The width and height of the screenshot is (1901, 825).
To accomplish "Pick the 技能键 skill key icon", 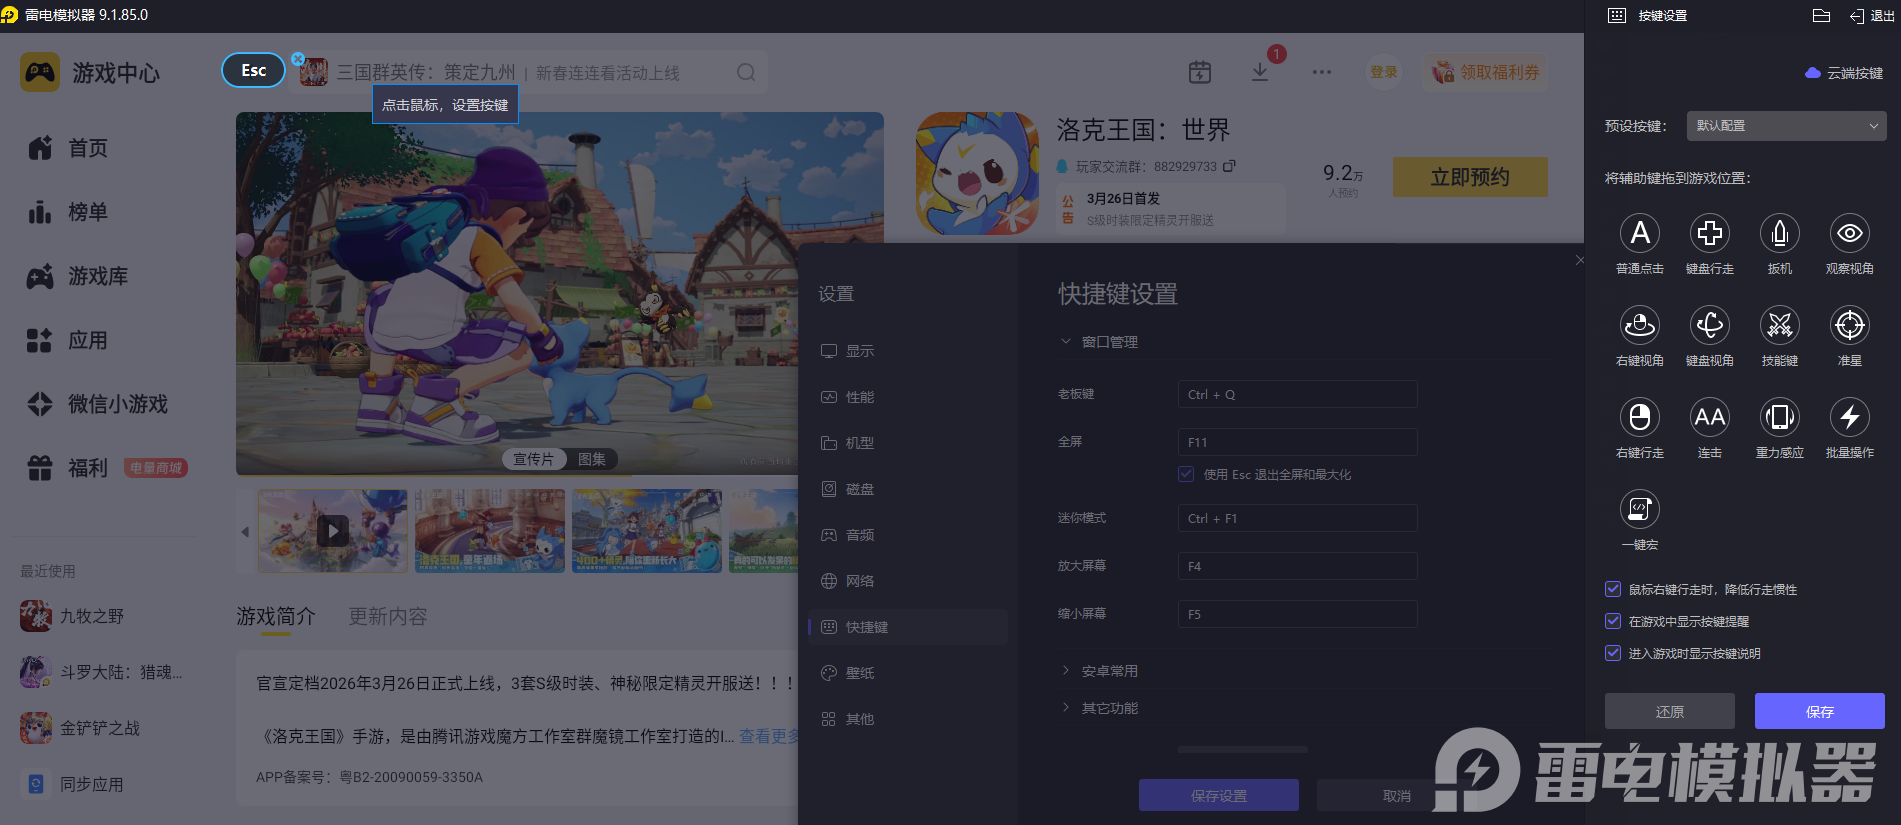I will (x=1780, y=325).
